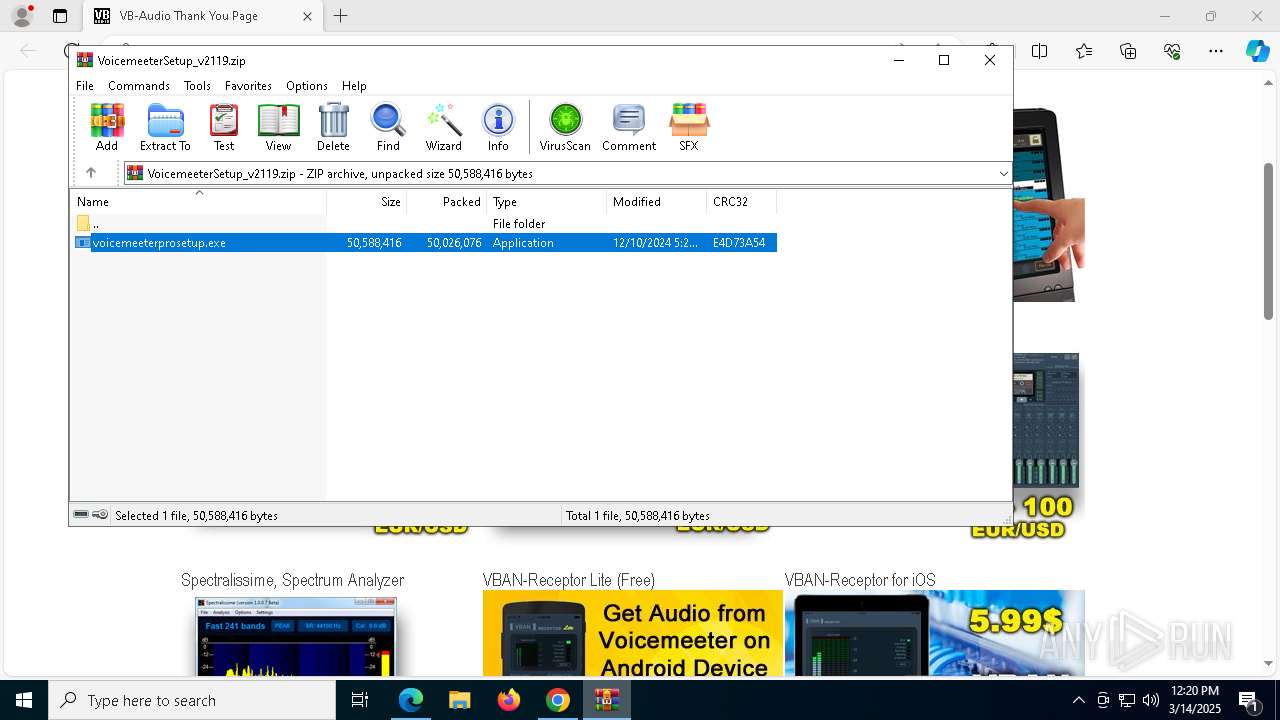Open the Find magnifier tool
This screenshot has width=1280, height=720.
click(388, 127)
